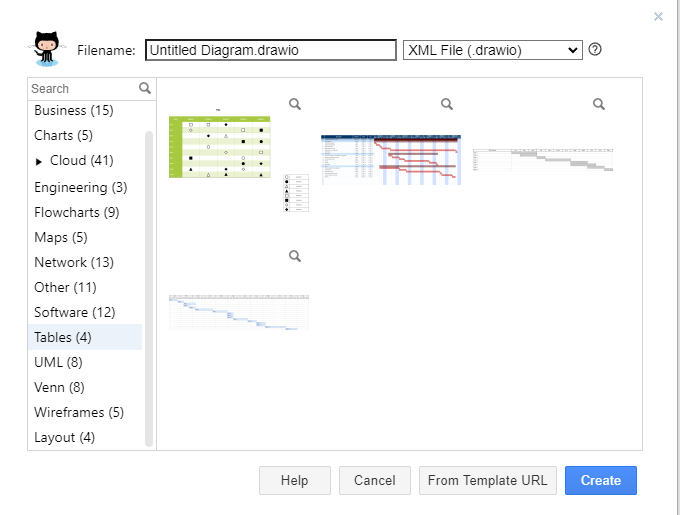Select the green matrix table template thumbnail
The image size is (680, 515).
[x=239, y=160]
